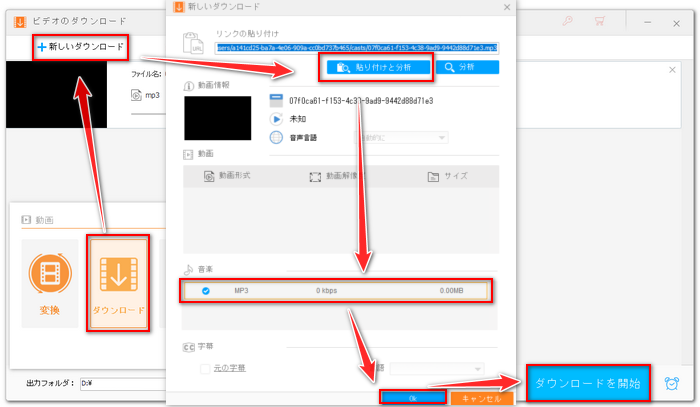Click the app logo in main title bar
Screen dimensions: 700x407
(x=20, y=21)
